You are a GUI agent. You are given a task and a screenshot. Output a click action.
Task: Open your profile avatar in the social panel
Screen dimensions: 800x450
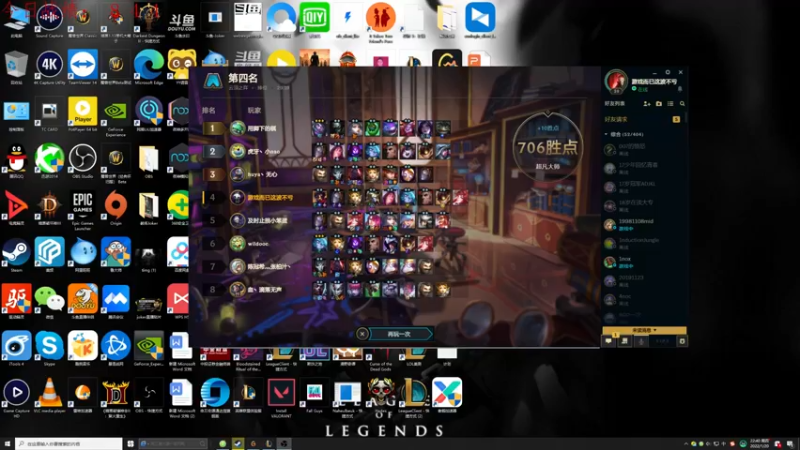(x=616, y=82)
